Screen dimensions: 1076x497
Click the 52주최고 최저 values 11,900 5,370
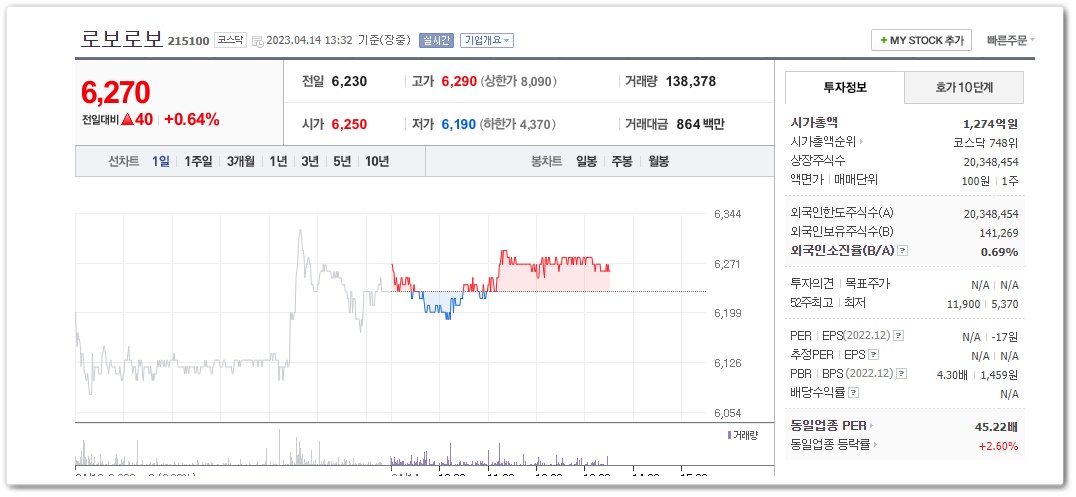(985, 304)
